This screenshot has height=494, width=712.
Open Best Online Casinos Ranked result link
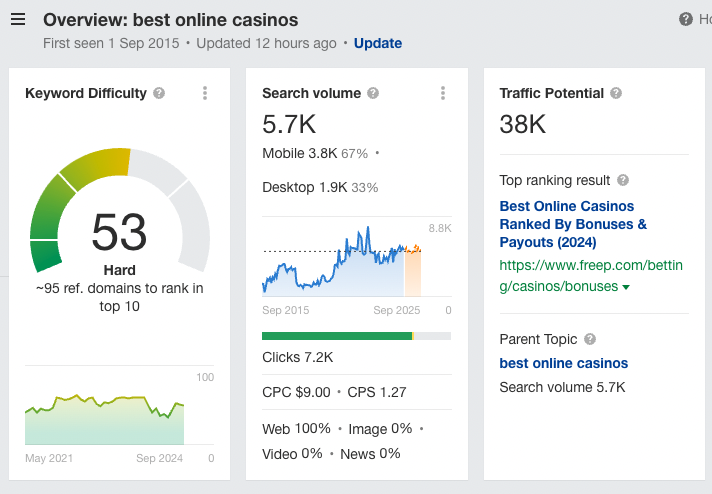(x=573, y=224)
